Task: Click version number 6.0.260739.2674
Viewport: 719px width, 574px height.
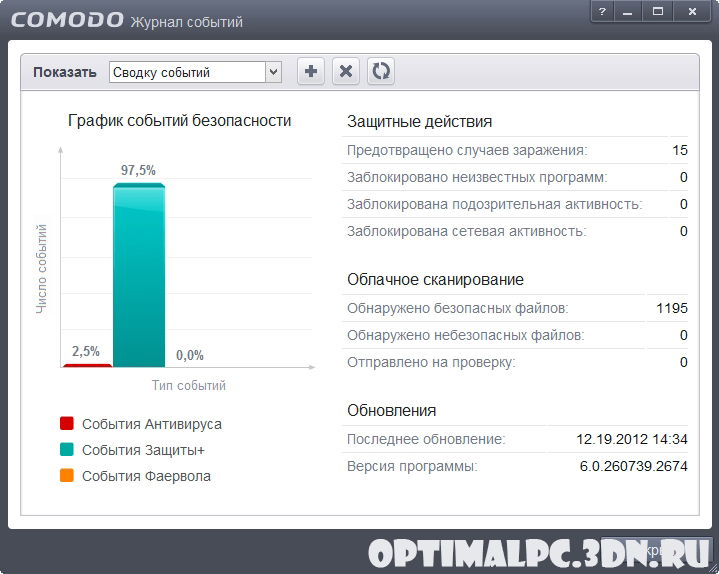Action: pyautogui.click(x=634, y=466)
